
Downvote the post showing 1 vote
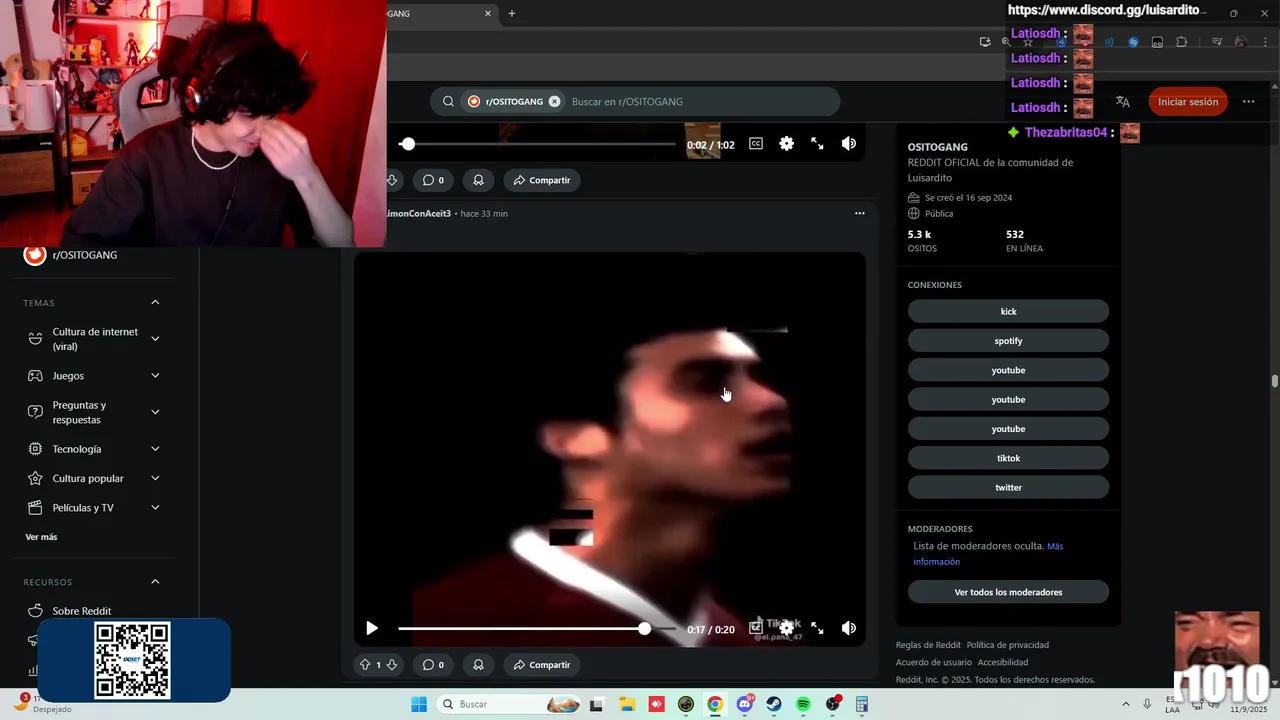pyautogui.click(x=391, y=665)
